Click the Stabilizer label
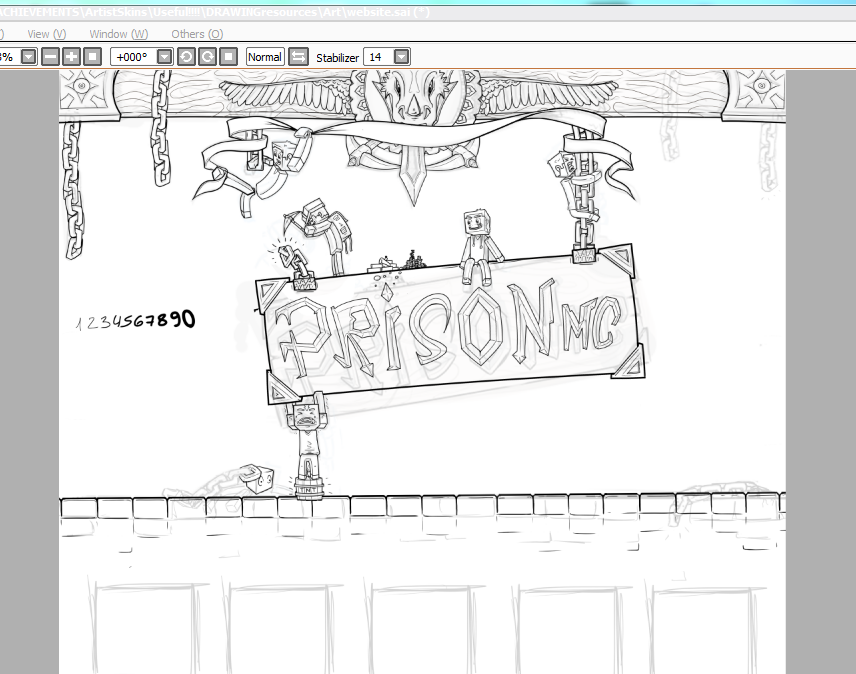Viewport: 856px width, 674px height. point(337,57)
